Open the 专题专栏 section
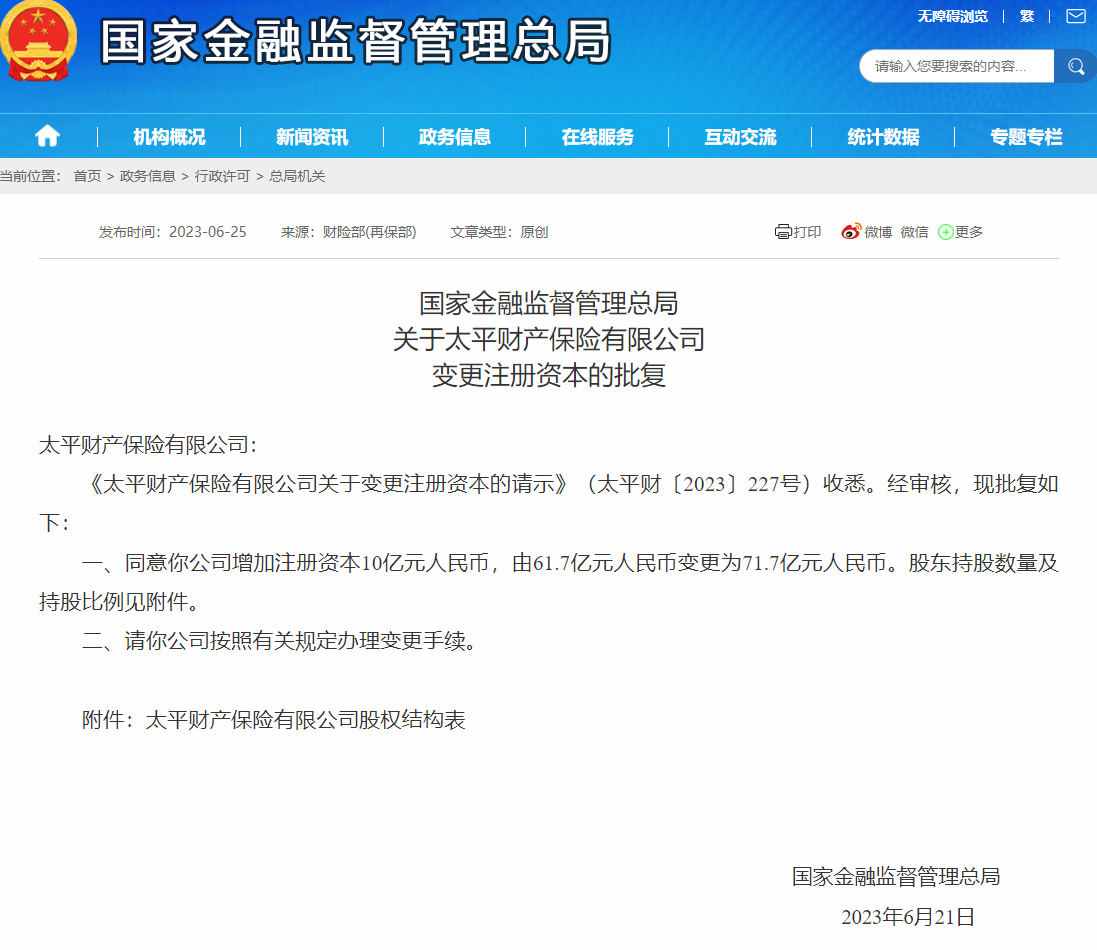Screen dimensions: 1097x950 (1026, 137)
